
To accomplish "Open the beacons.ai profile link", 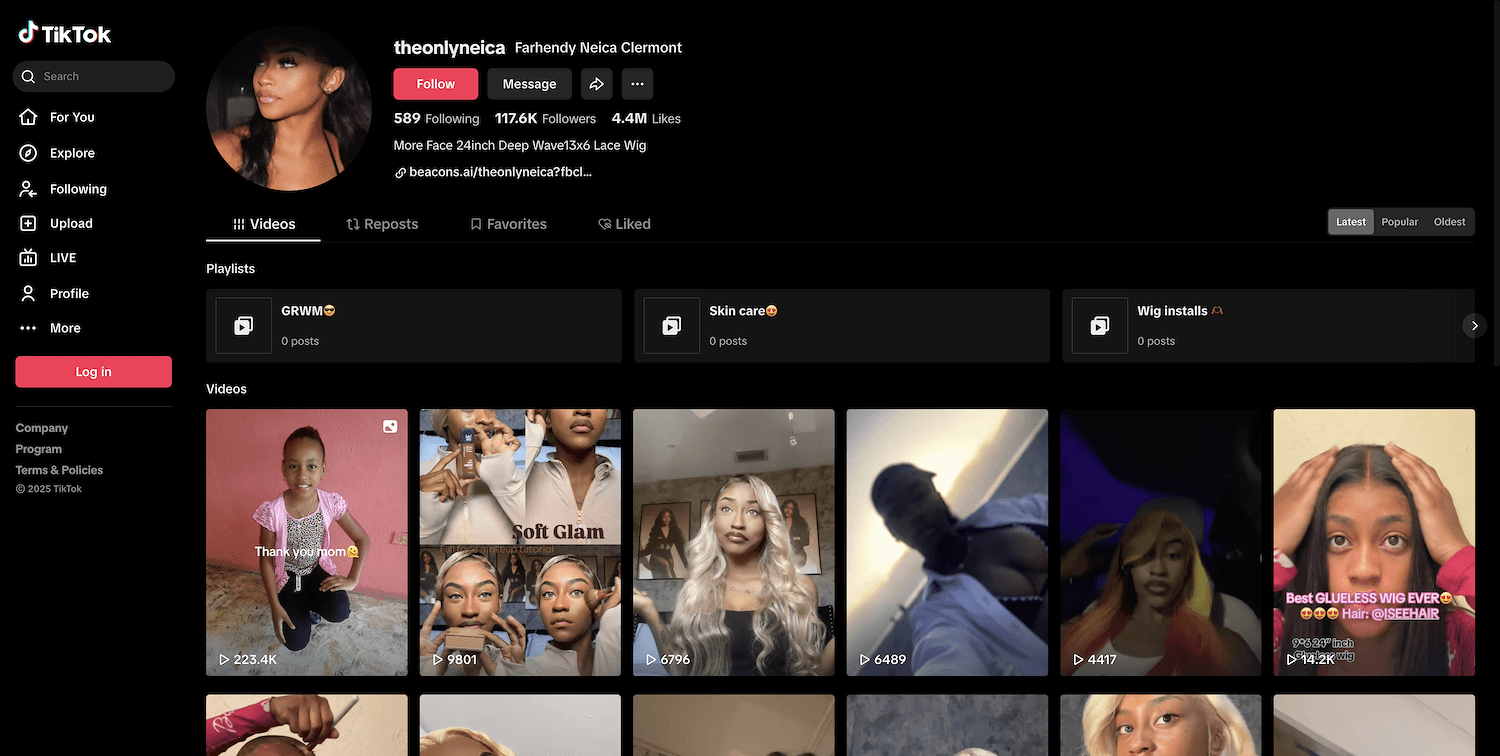I will coord(500,172).
